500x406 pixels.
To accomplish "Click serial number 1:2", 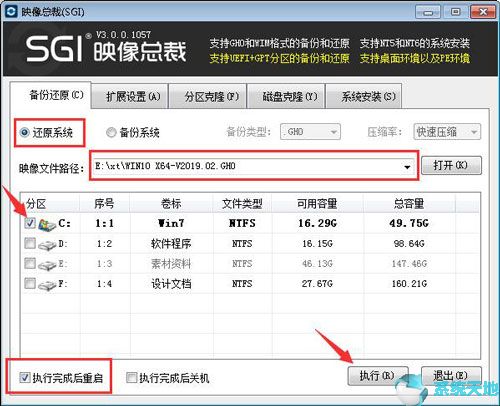I will (x=104, y=244).
